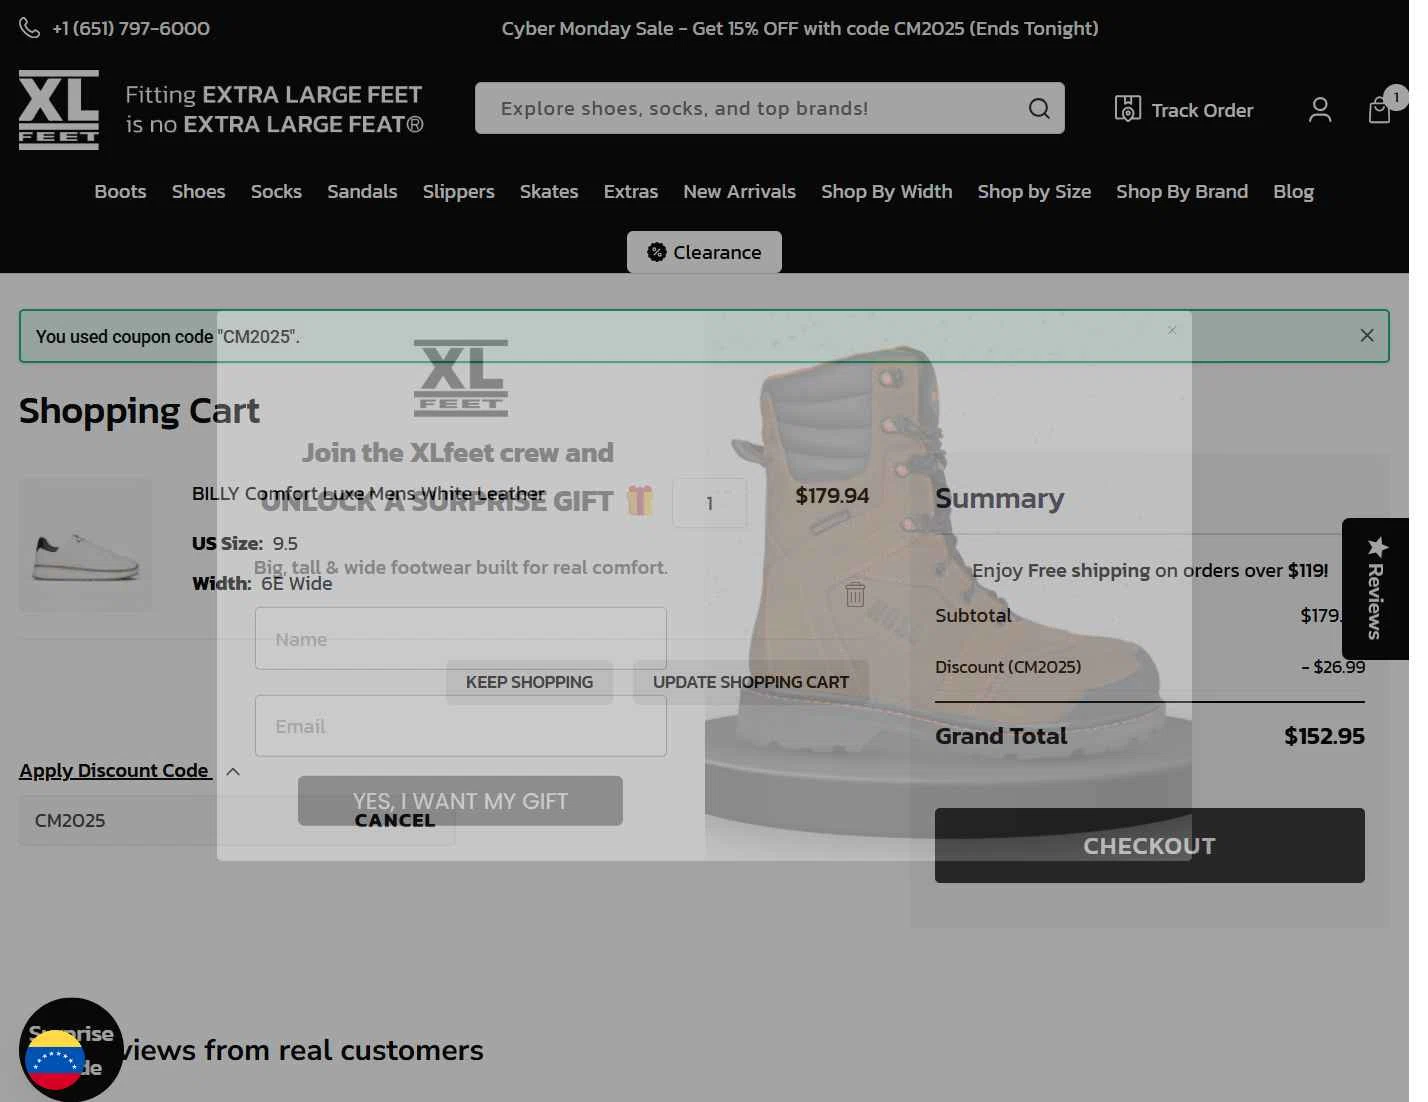
Task: Click the Cyber Monday Sale announcement text
Action: pos(800,28)
